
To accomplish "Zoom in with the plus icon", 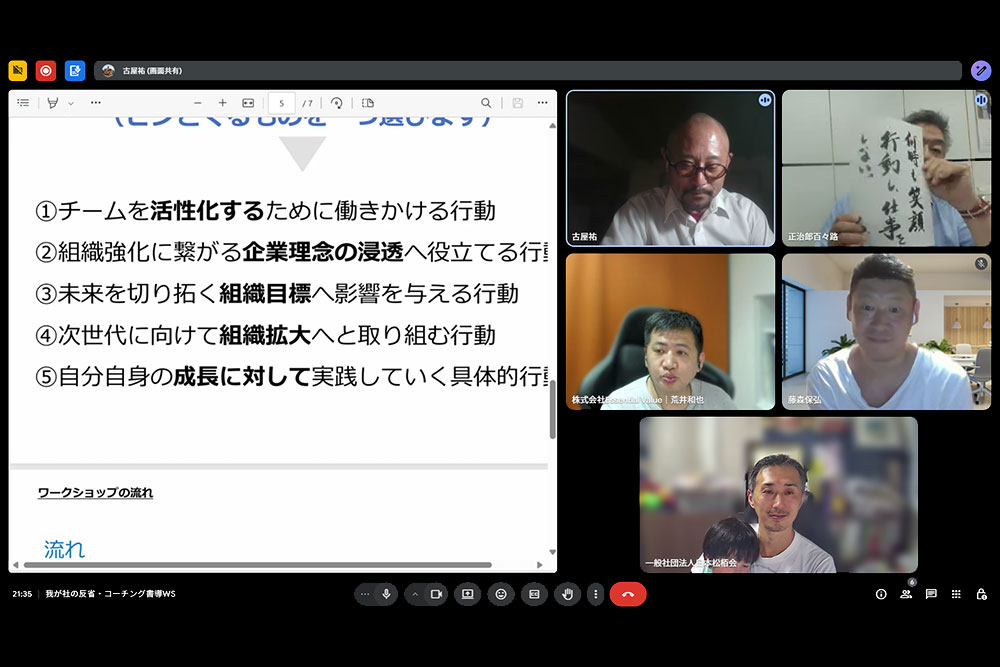I will (x=222, y=103).
